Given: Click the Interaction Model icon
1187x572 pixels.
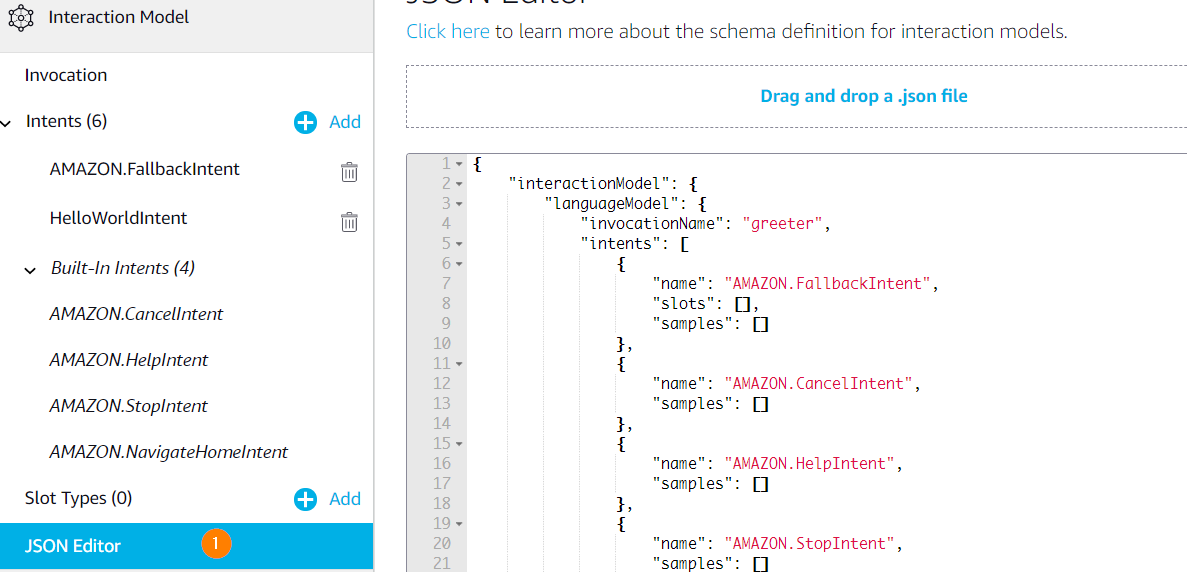Looking at the screenshot, I should [20, 17].
